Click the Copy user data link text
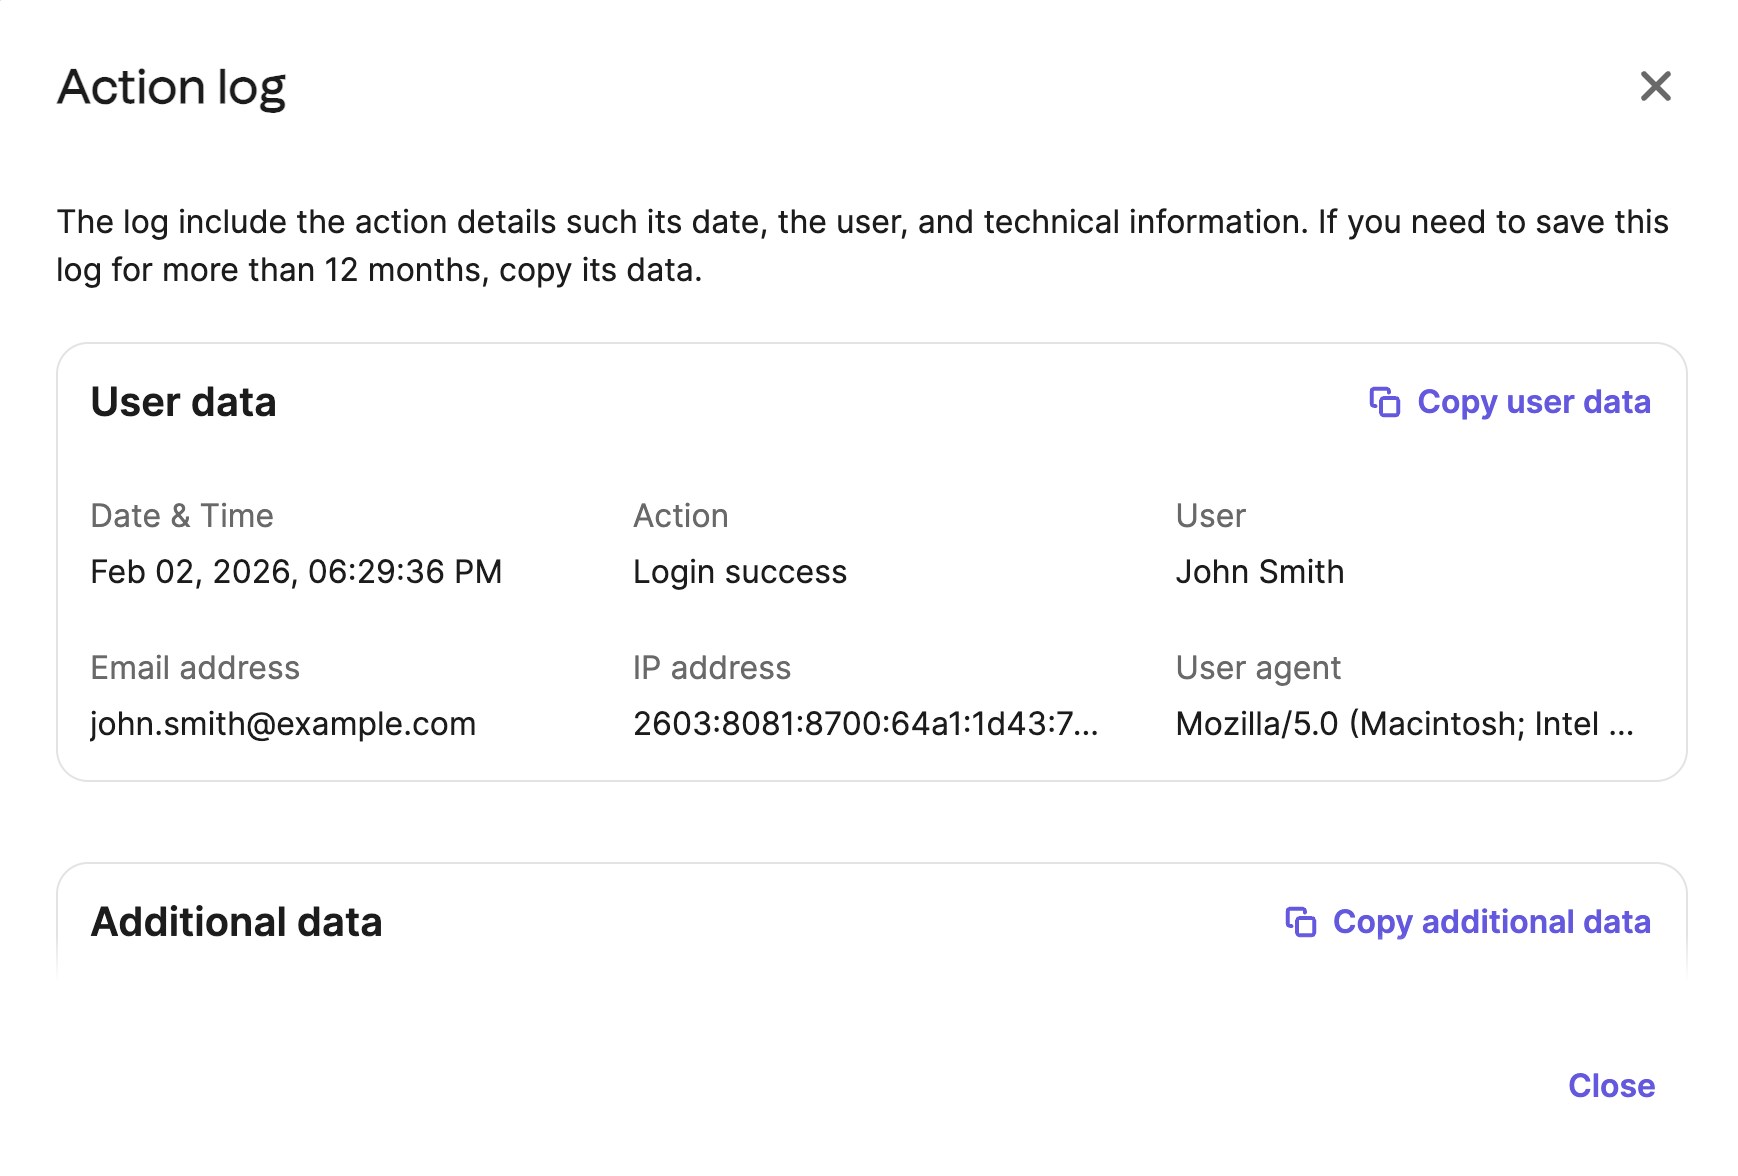This screenshot has height=1176, width=1738. [1533, 402]
